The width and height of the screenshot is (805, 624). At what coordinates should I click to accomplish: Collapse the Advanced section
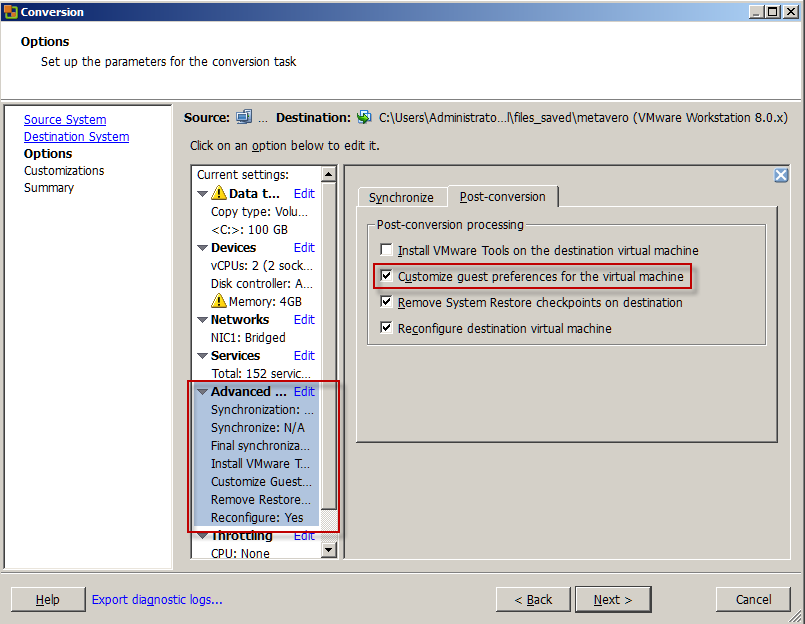click(x=203, y=392)
